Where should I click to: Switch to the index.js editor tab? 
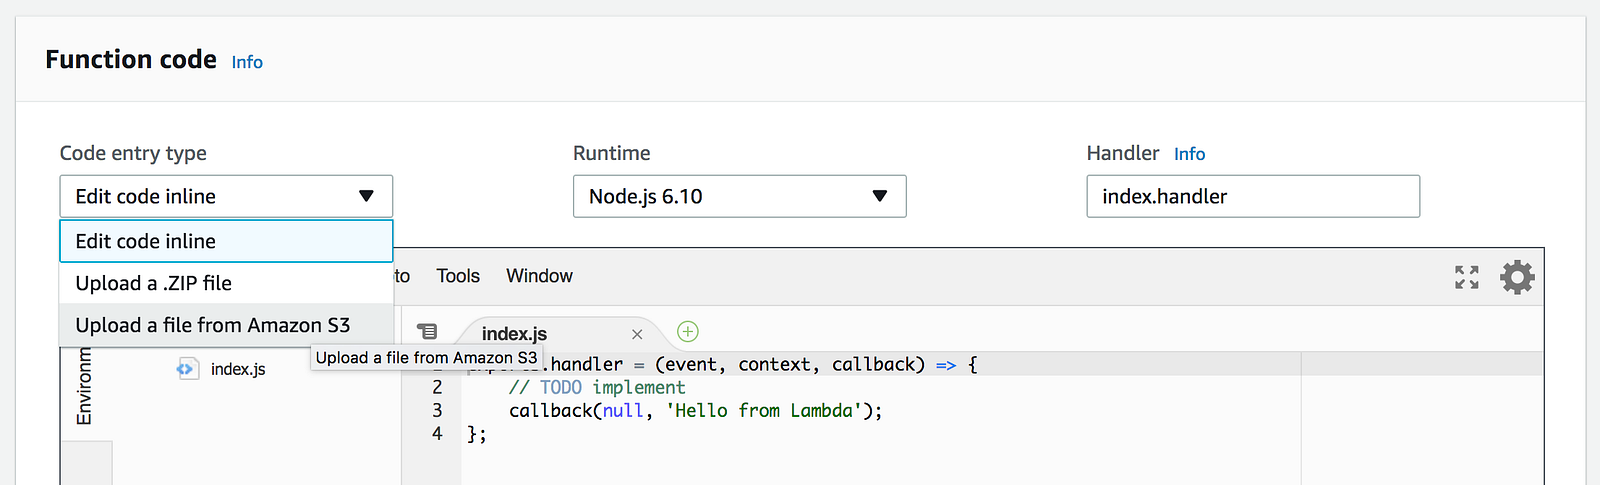pyautogui.click(x=514, y=334)
